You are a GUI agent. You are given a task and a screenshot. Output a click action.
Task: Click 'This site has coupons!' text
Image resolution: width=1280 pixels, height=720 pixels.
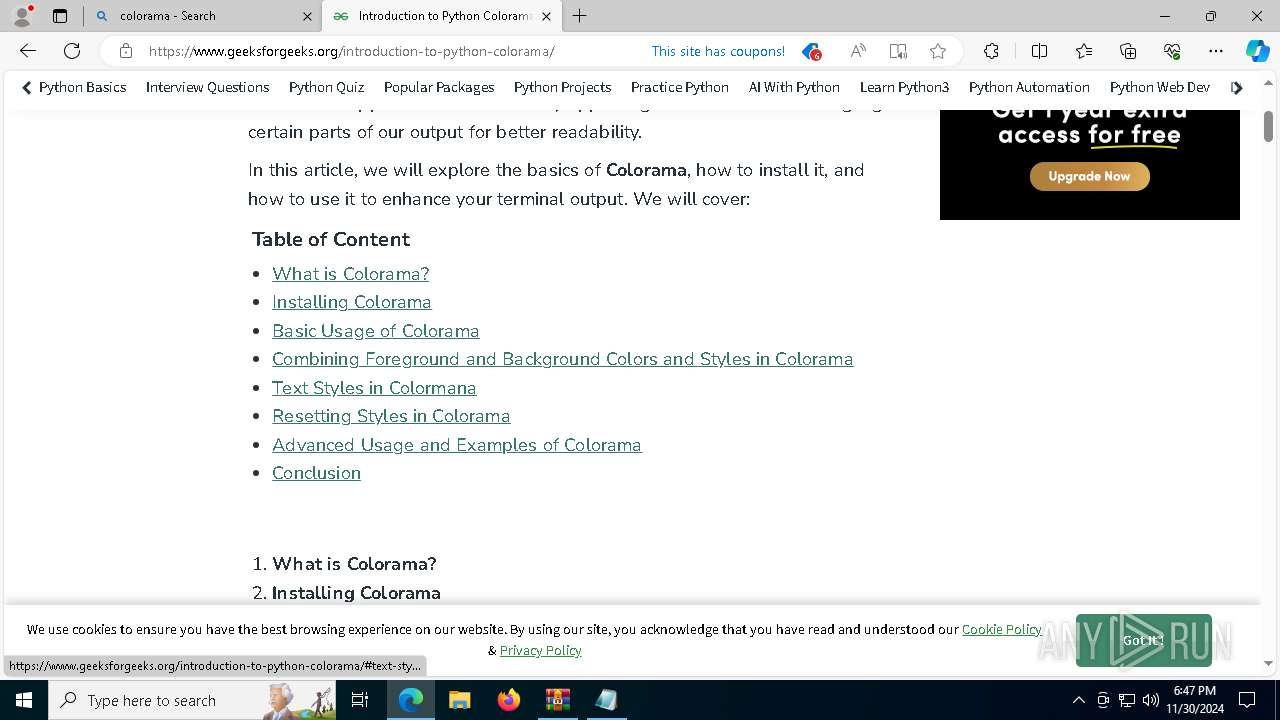[x=718, y=51]
